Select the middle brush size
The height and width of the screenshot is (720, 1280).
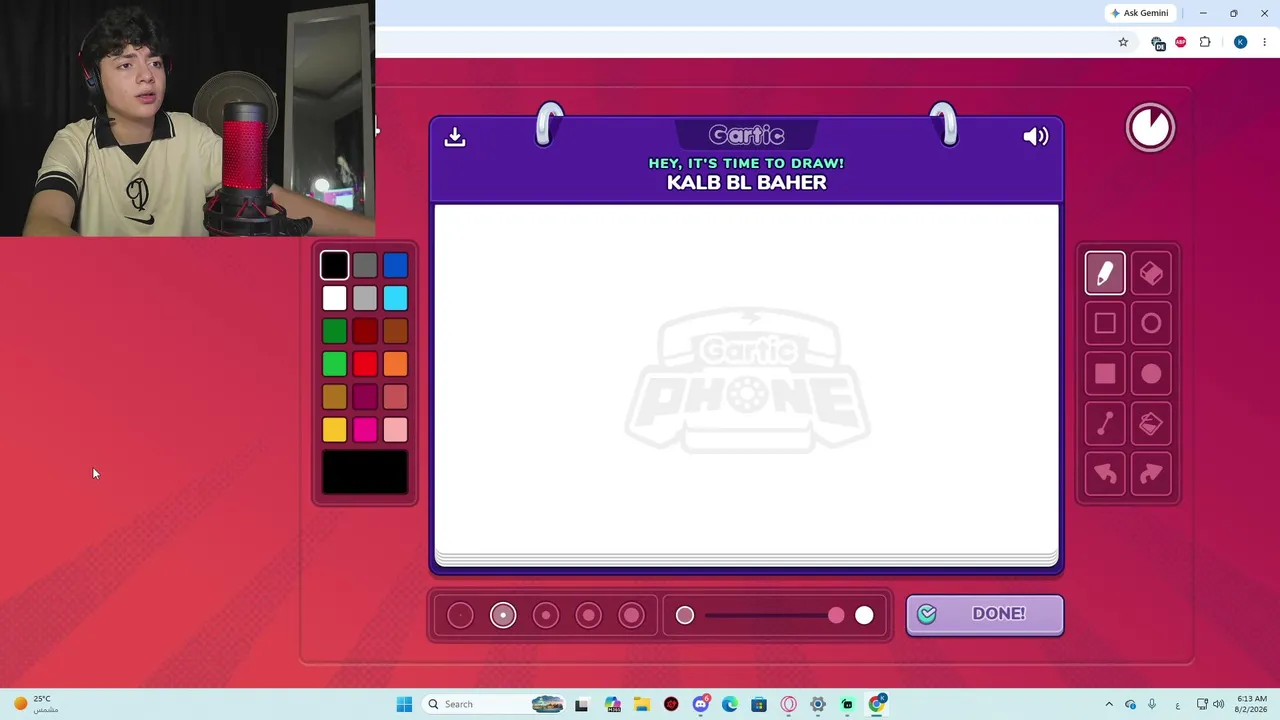[546, 615]
